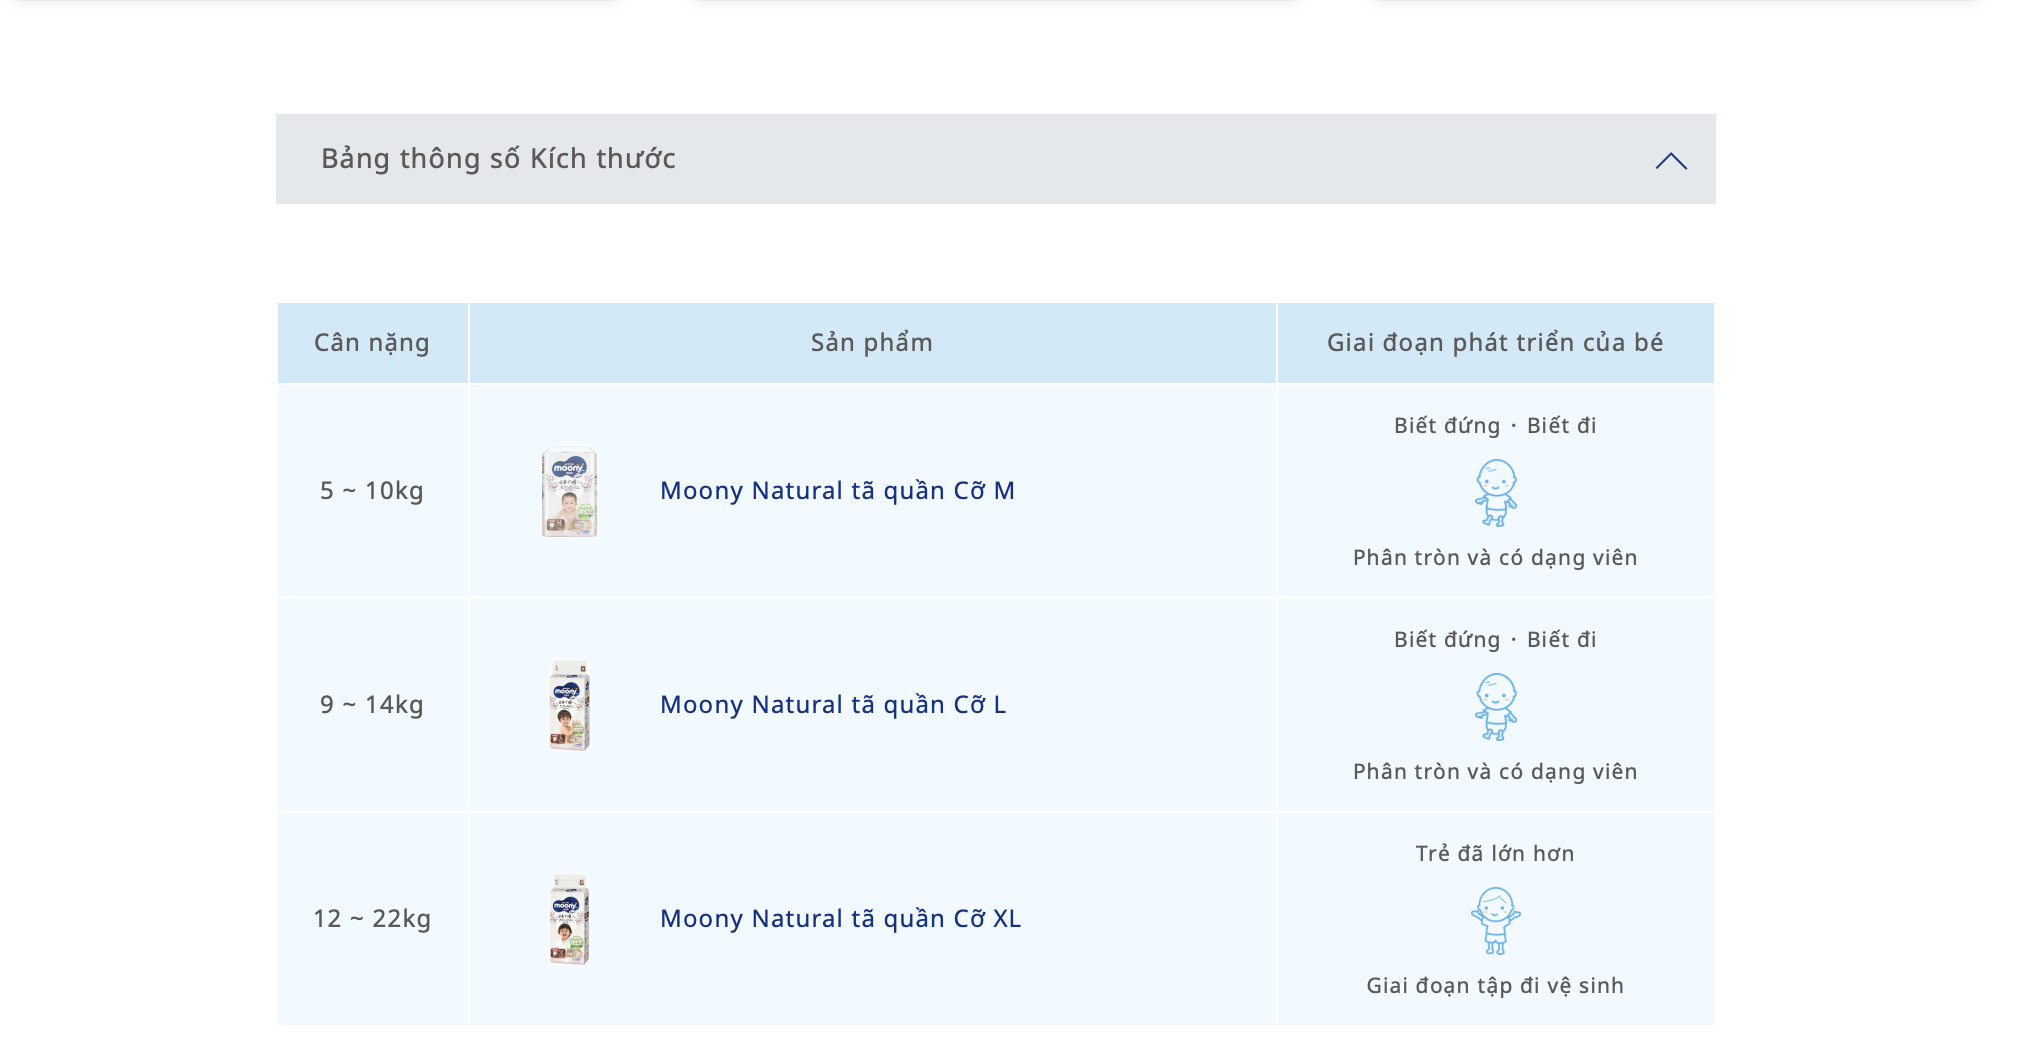Open Moony Natural tã quần Cỡ M link
Screen dimensions: 2020x1060
[x=837, y=491]
